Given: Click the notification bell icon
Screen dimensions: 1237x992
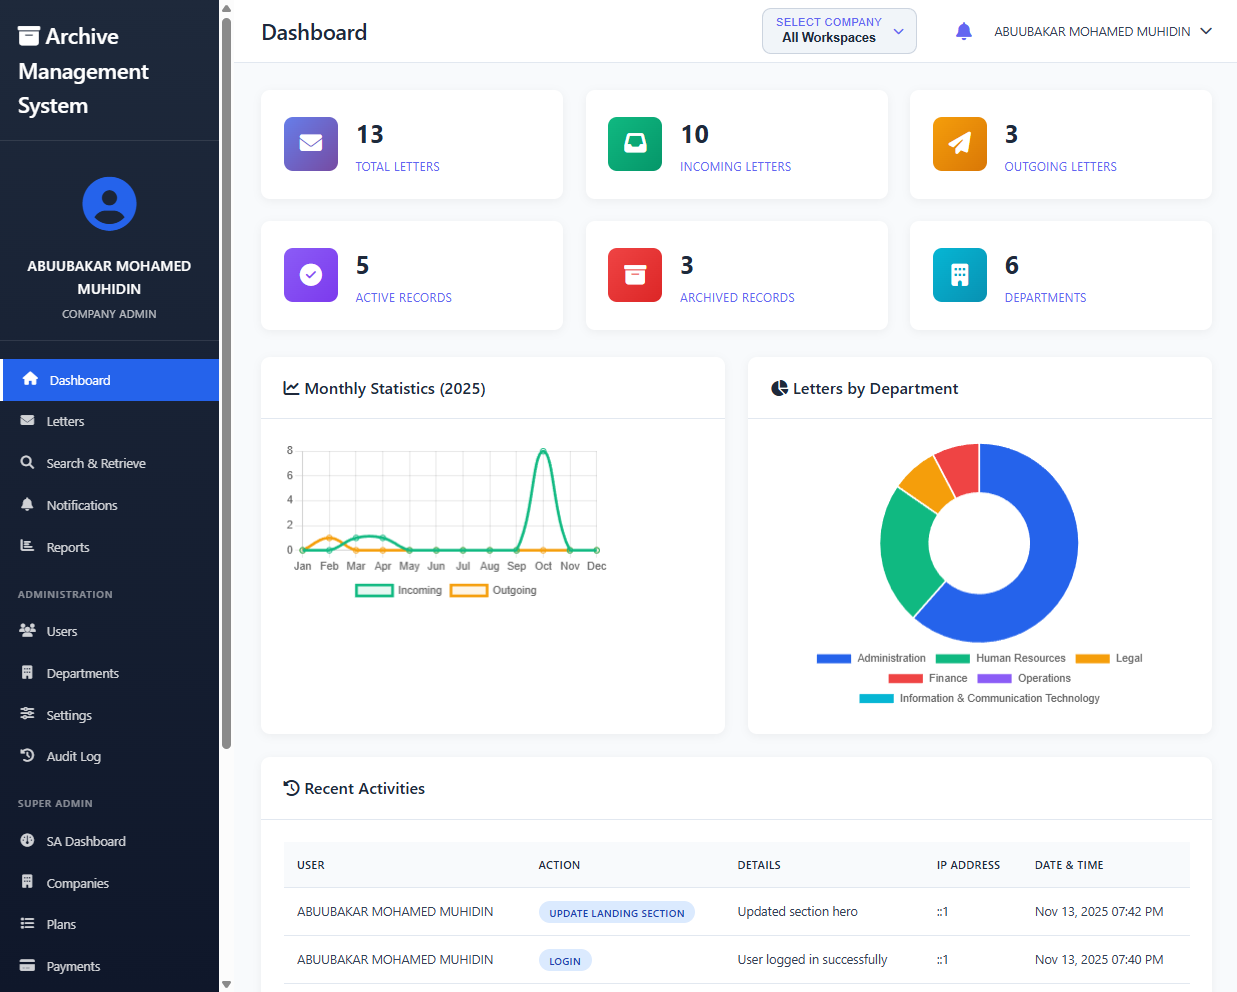Looking at the screenshot, I should 963,32.
